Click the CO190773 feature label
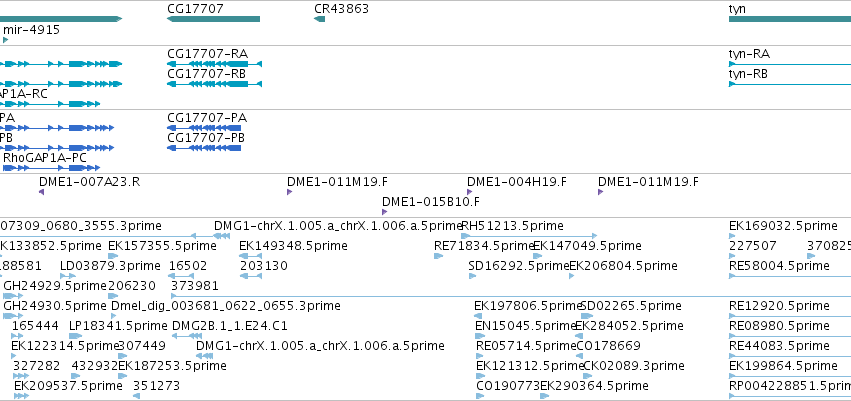The image size is (851, 401). 509,386
